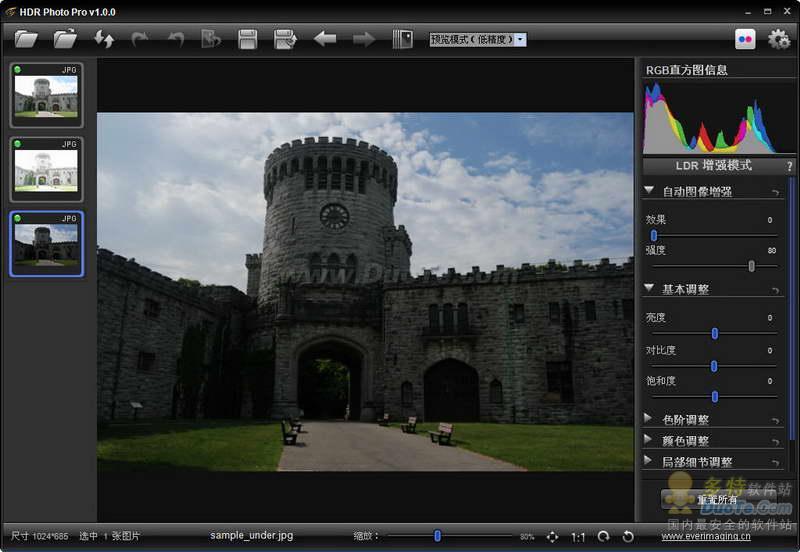Select the overexposed second JPG thumbnail
This screenshot has height=552, width=800.
(x=46, y=169)
